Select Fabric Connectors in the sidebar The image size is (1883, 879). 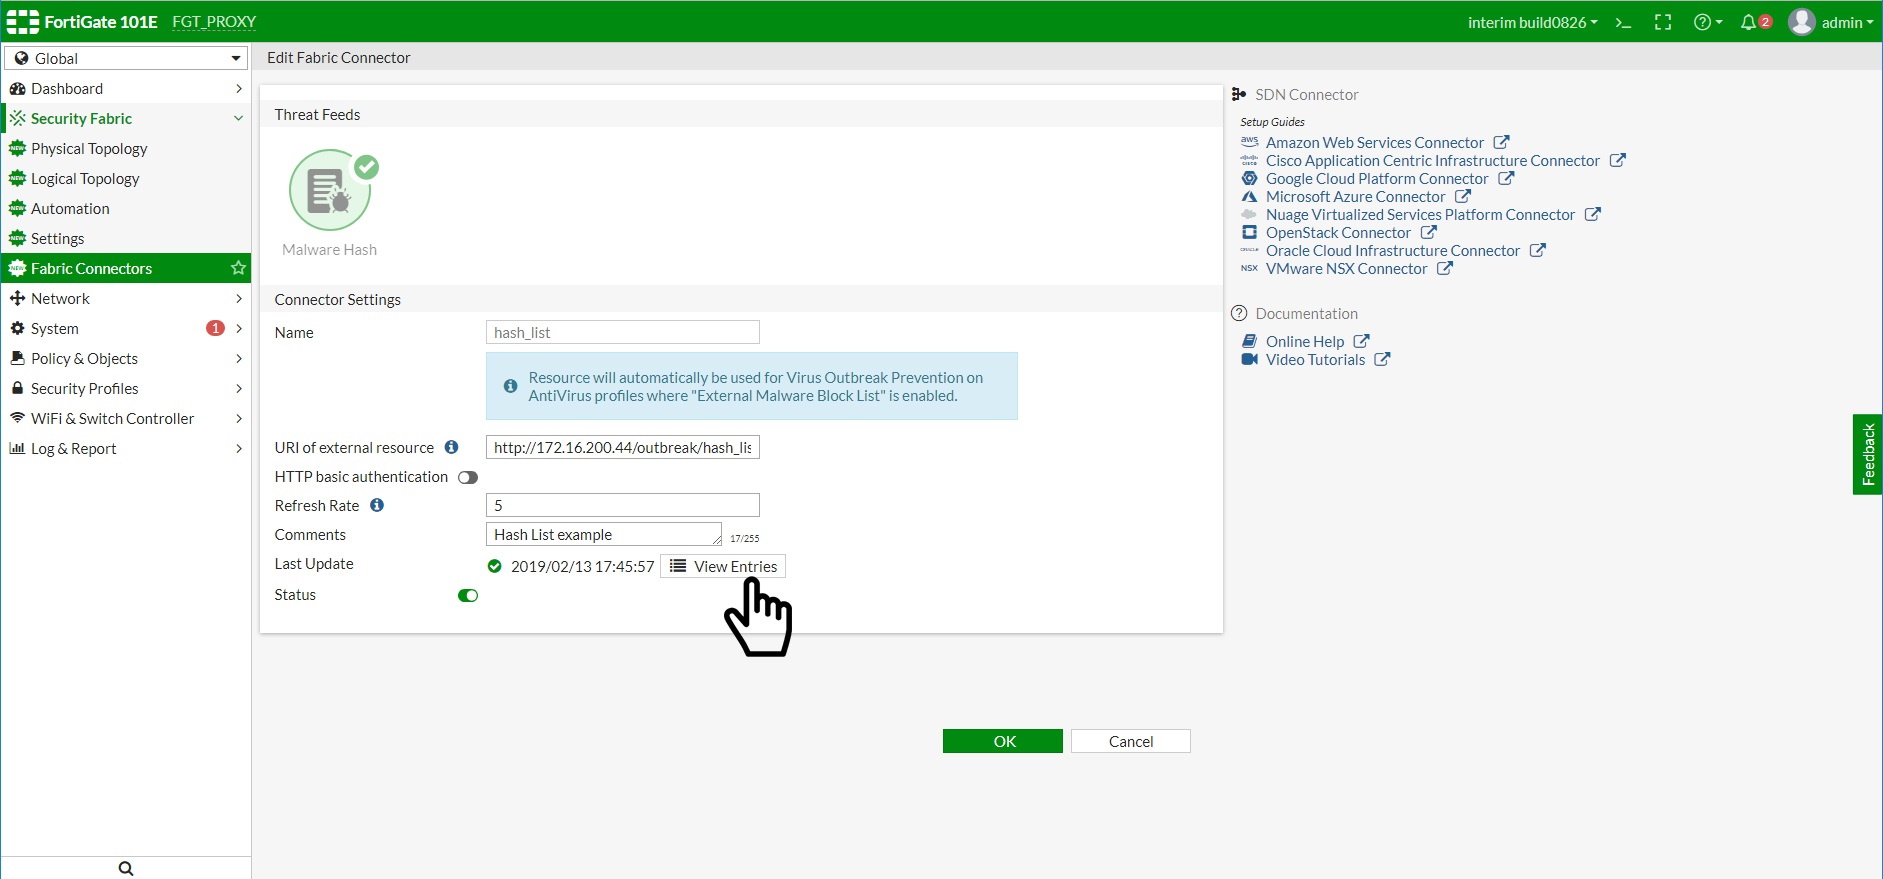point(126,268)
